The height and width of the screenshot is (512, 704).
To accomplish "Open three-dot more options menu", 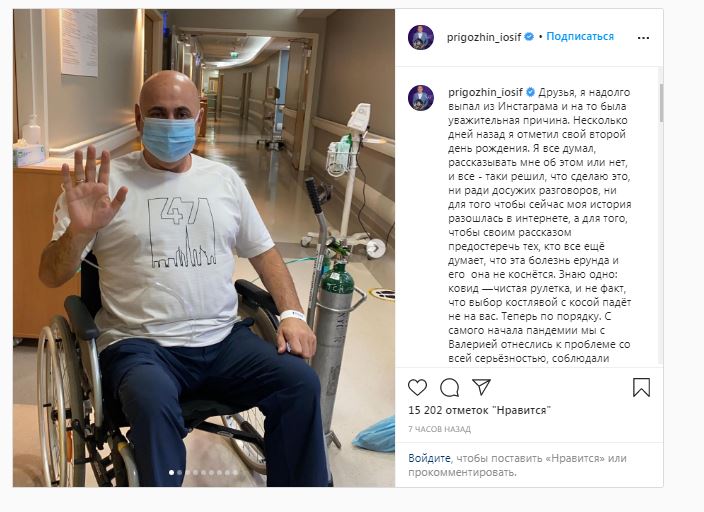I will (643, 38).
